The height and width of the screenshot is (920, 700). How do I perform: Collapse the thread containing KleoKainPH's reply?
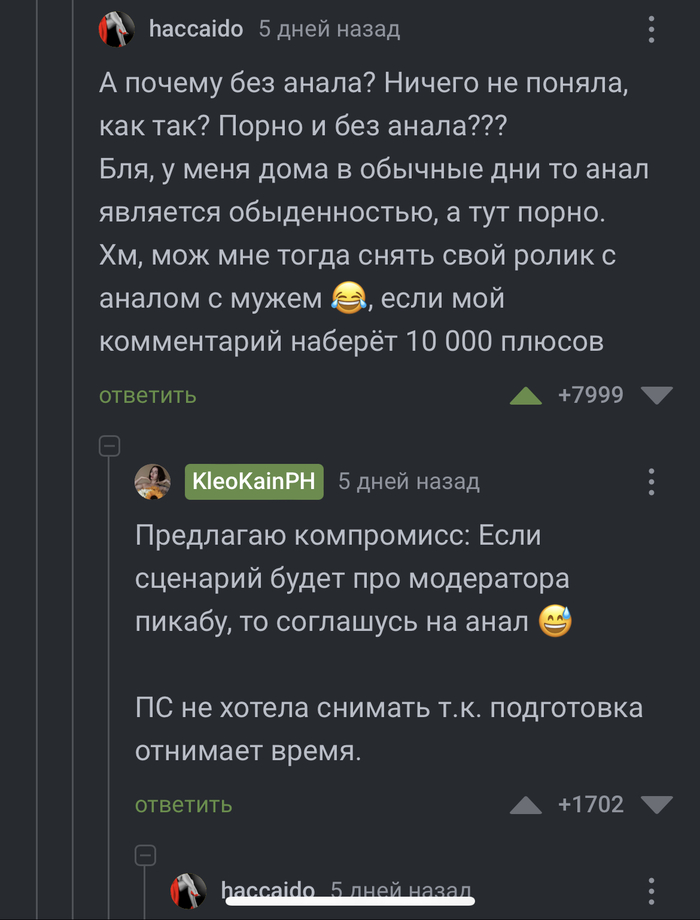109,446
